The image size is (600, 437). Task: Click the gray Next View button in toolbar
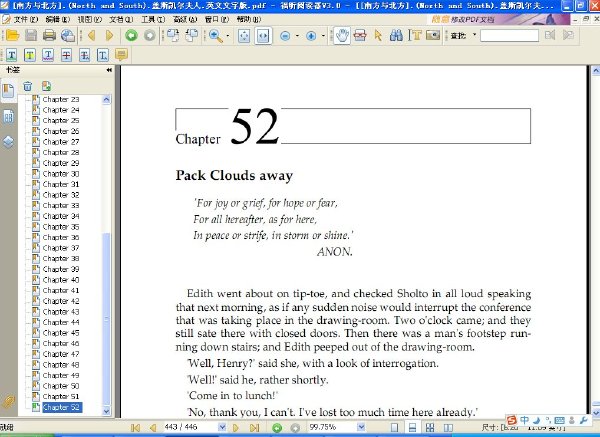pos(150,36)
